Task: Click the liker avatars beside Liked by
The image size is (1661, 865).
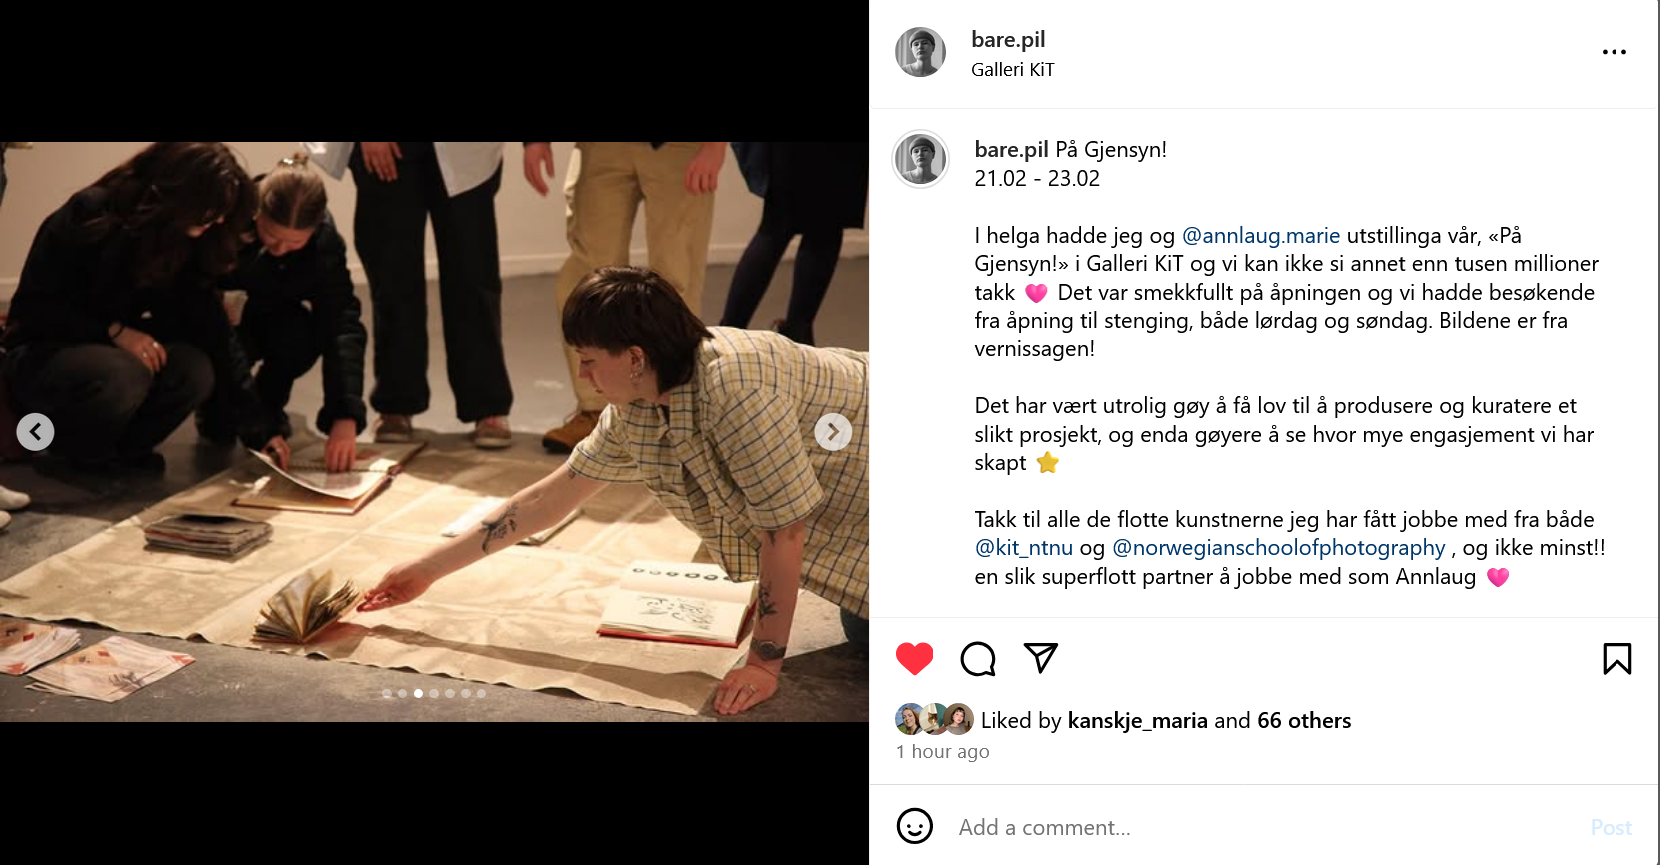Action: tap(934, 719)
